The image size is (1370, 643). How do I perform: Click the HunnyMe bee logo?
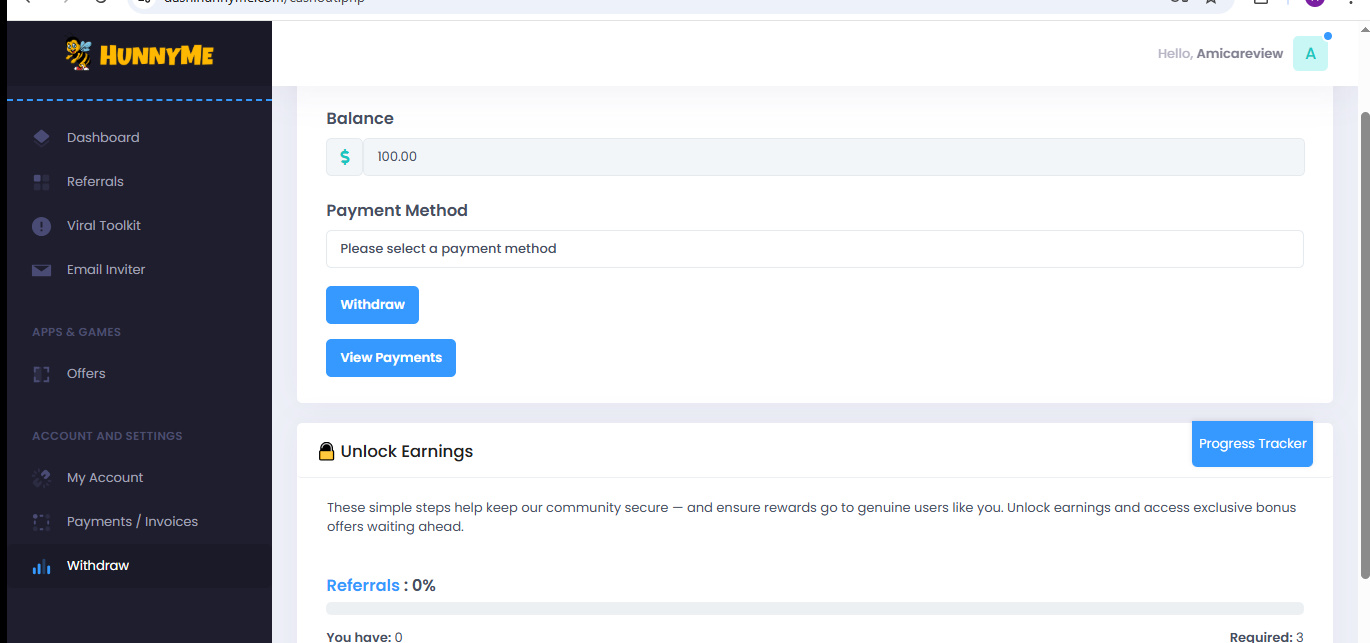coord(139,54)
